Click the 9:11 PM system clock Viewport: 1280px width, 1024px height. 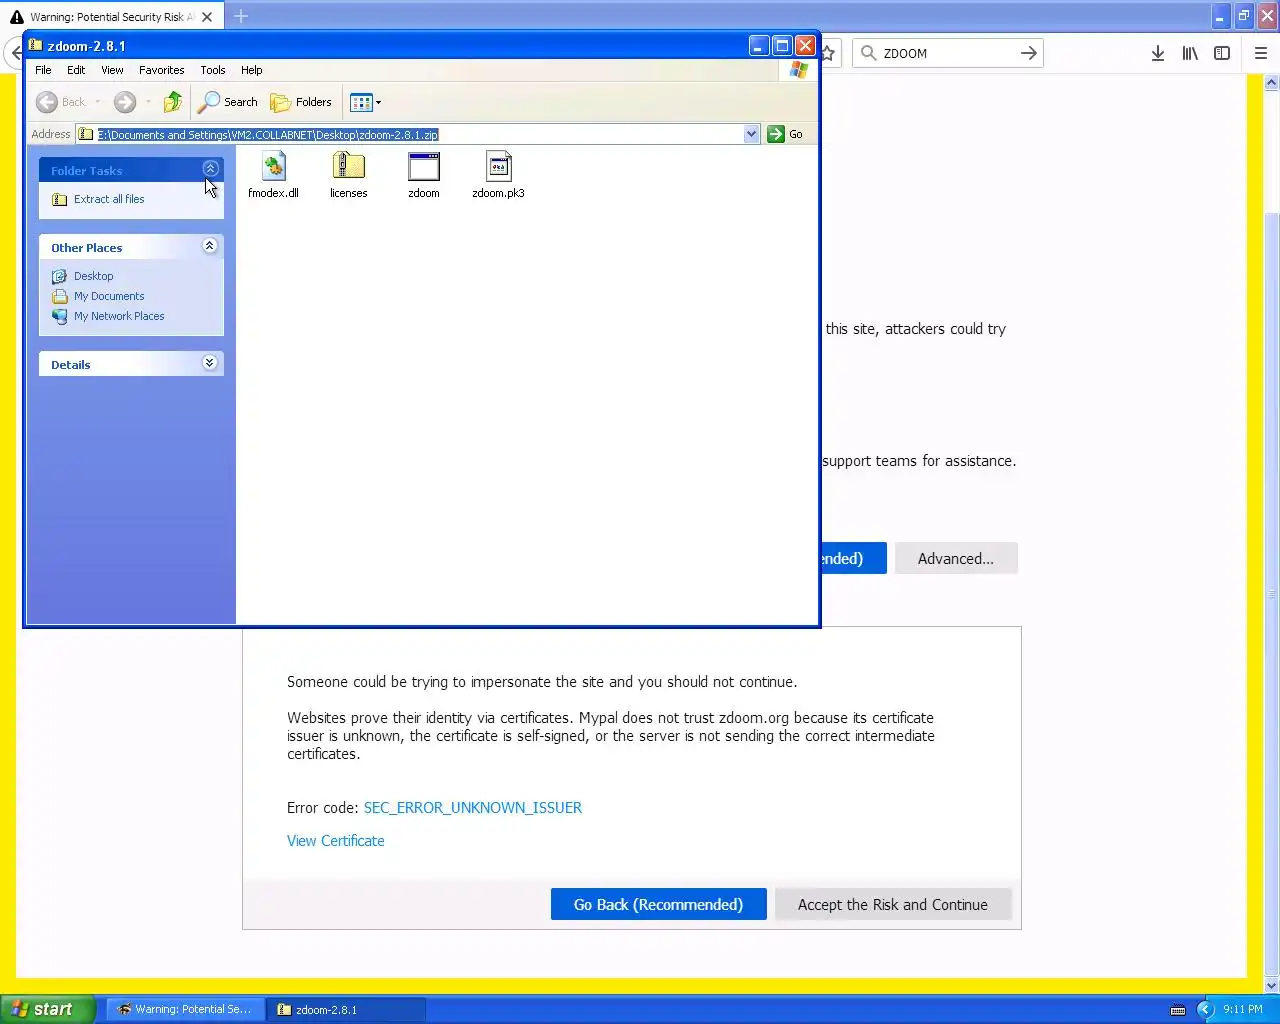[1243, 1010]
